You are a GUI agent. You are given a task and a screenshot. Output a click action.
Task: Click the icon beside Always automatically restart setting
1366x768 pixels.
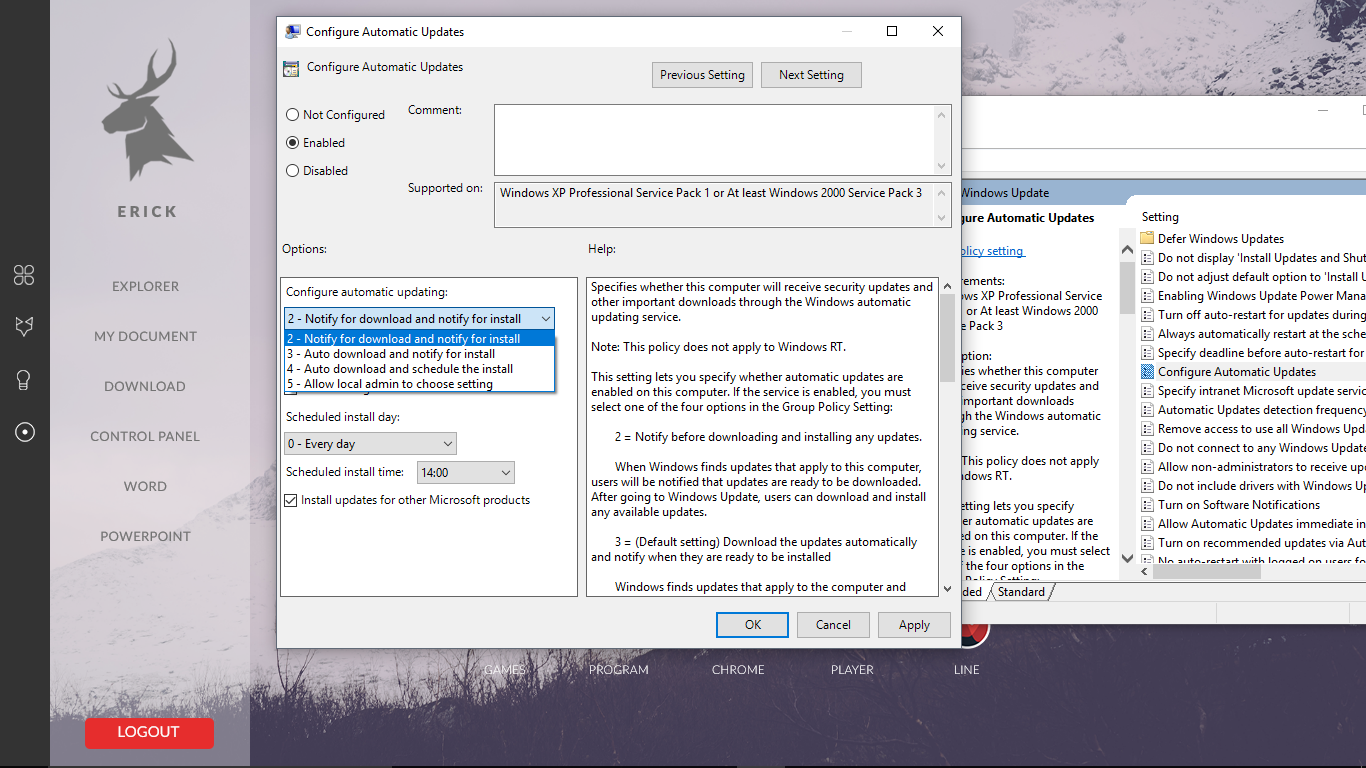1147,334
